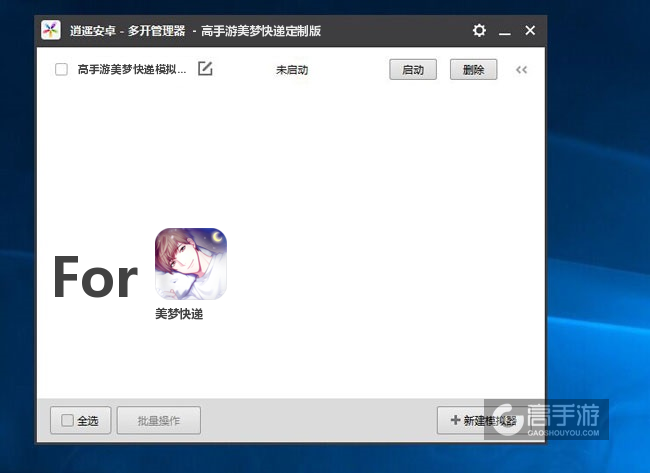Click the edit pencil icon beside emulator name
The height and width of the screenshot is (473, 650).
click(x=205, y=69)
